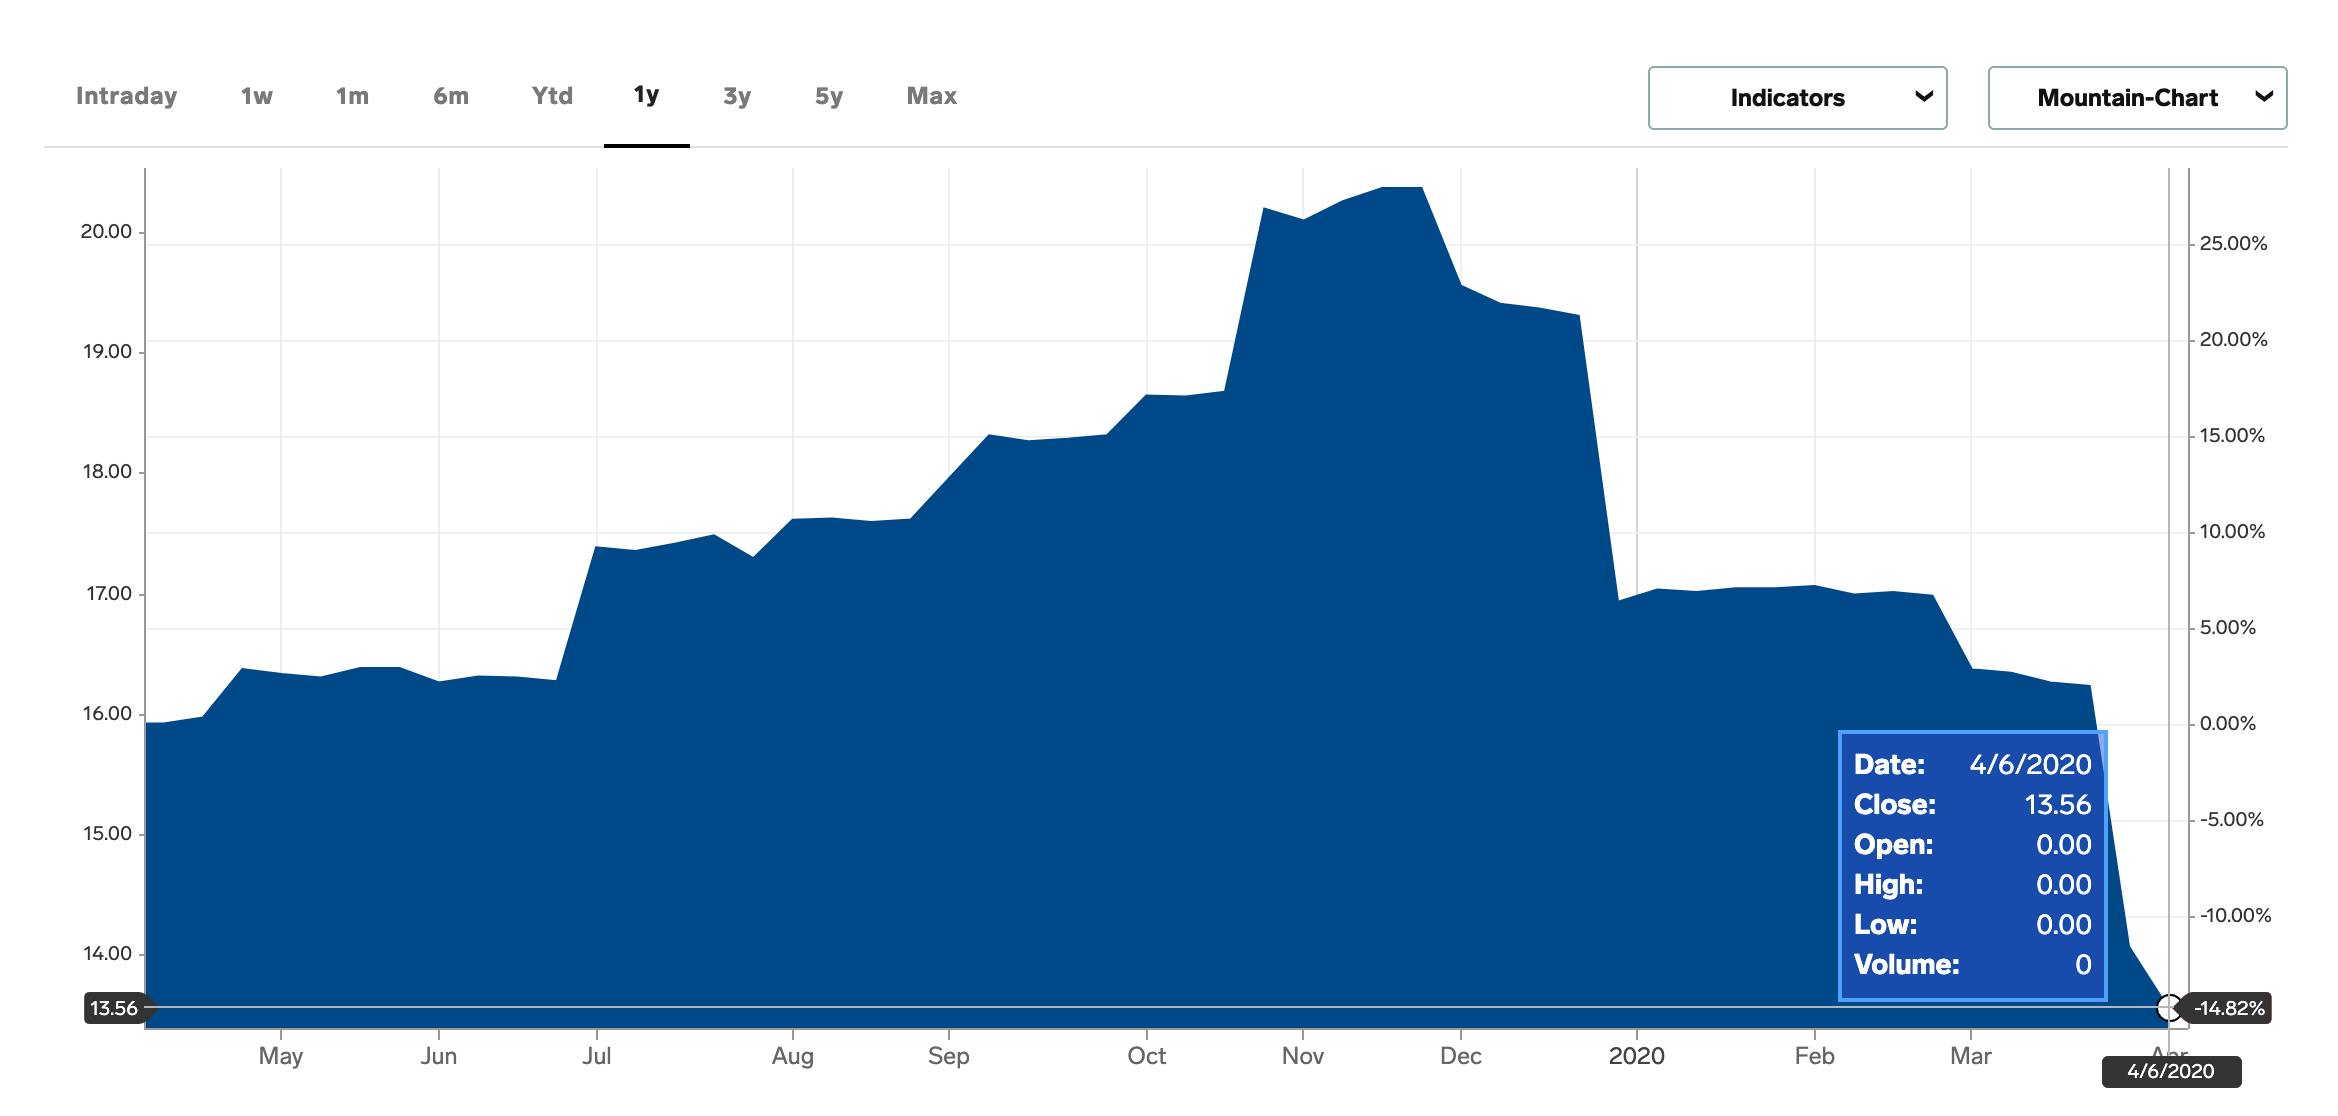2338x1116 pixels.
Task: Click the Indicators dropdown chevron arrow
Action: [1922, 97]
